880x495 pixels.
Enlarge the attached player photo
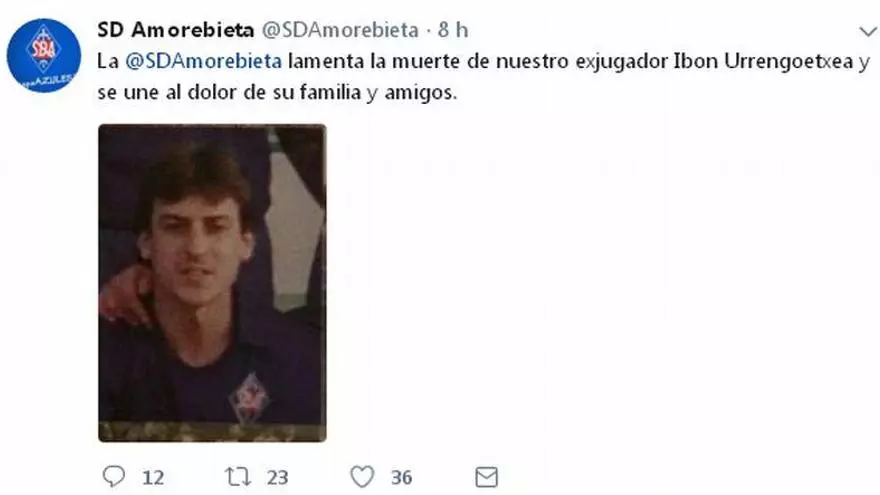click(x=212, y=283)
